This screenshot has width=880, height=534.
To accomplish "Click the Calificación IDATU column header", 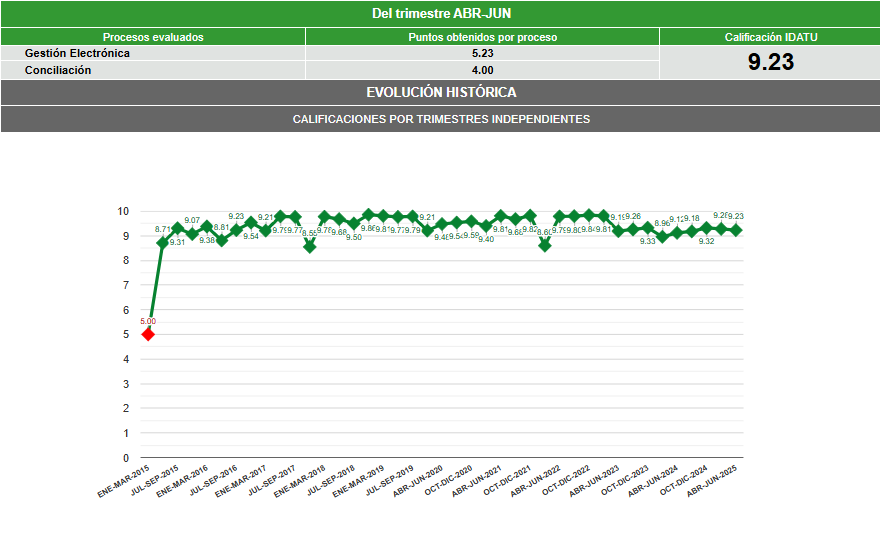I will pyautogui.click(x=770, y=37).
